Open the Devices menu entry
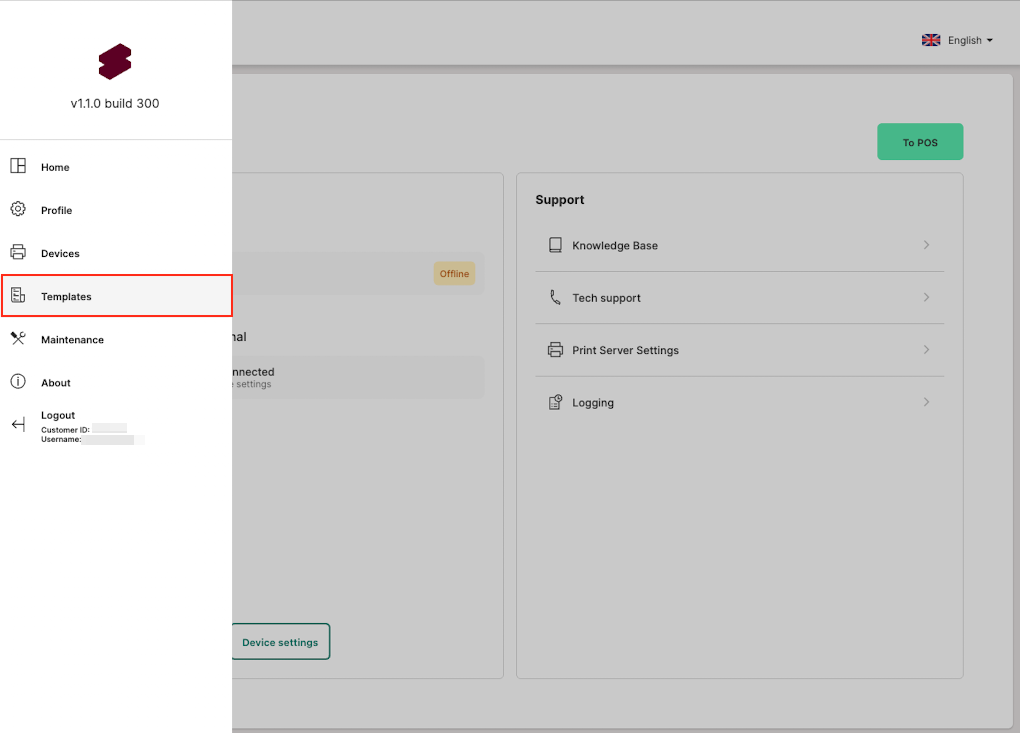The image size is (1020, 733). pyautogui.click(x=60, y=253)
